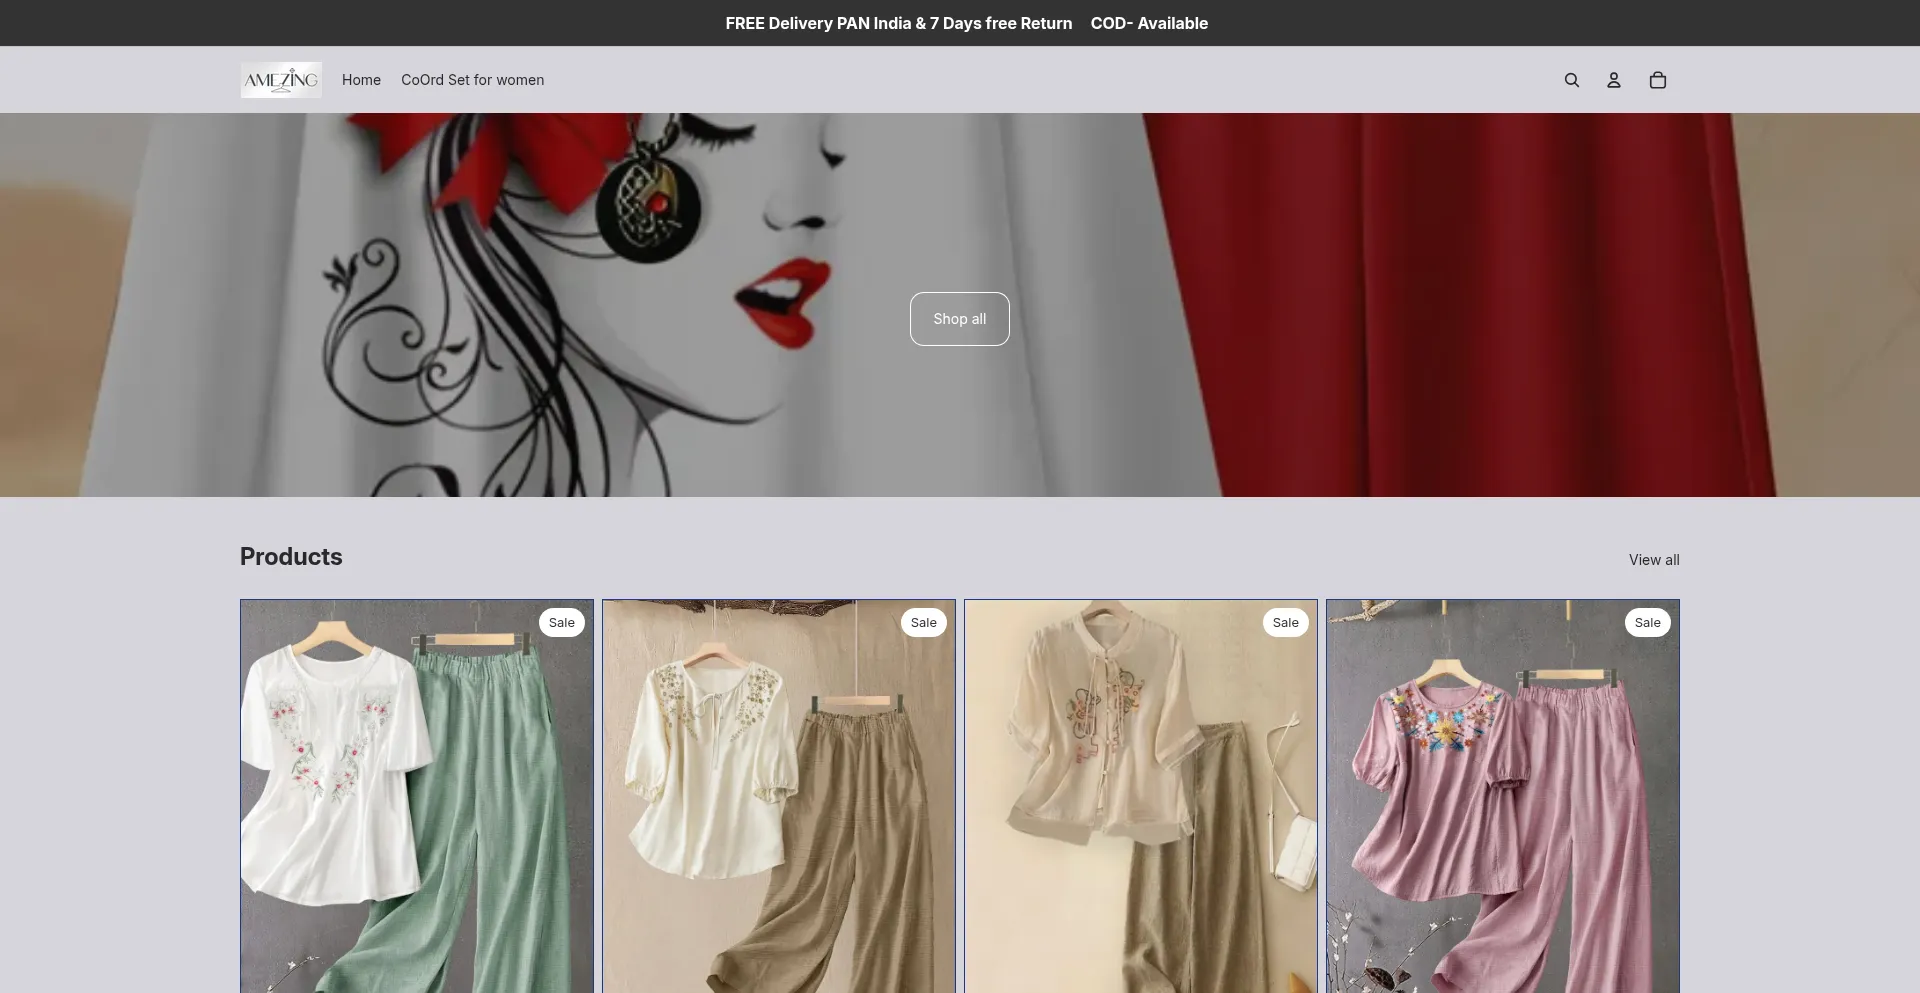This screenshot has height=993, width=1920.
Task: Select the cream top olive pants set
Action: [778, 800]
